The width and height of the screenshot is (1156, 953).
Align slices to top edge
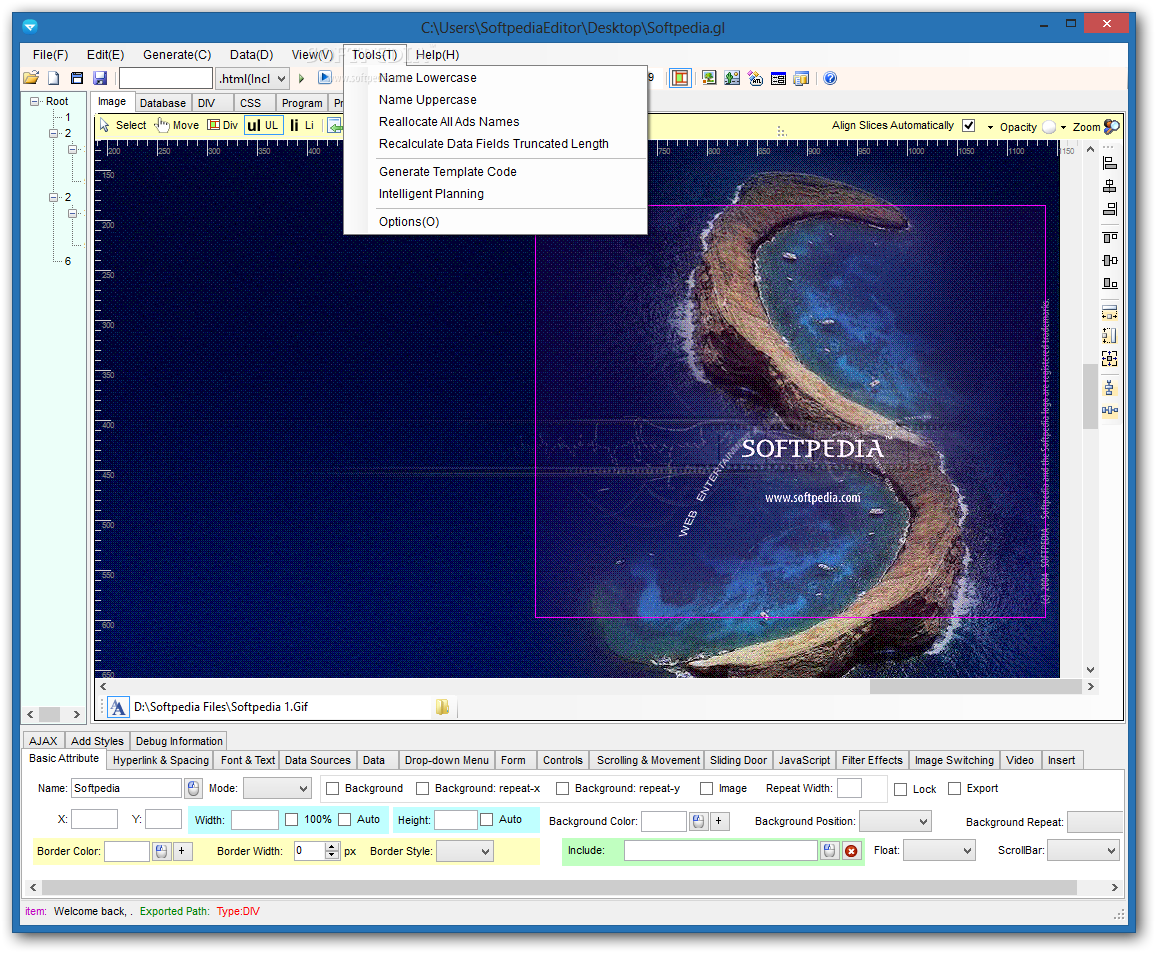click(1110, 237)
